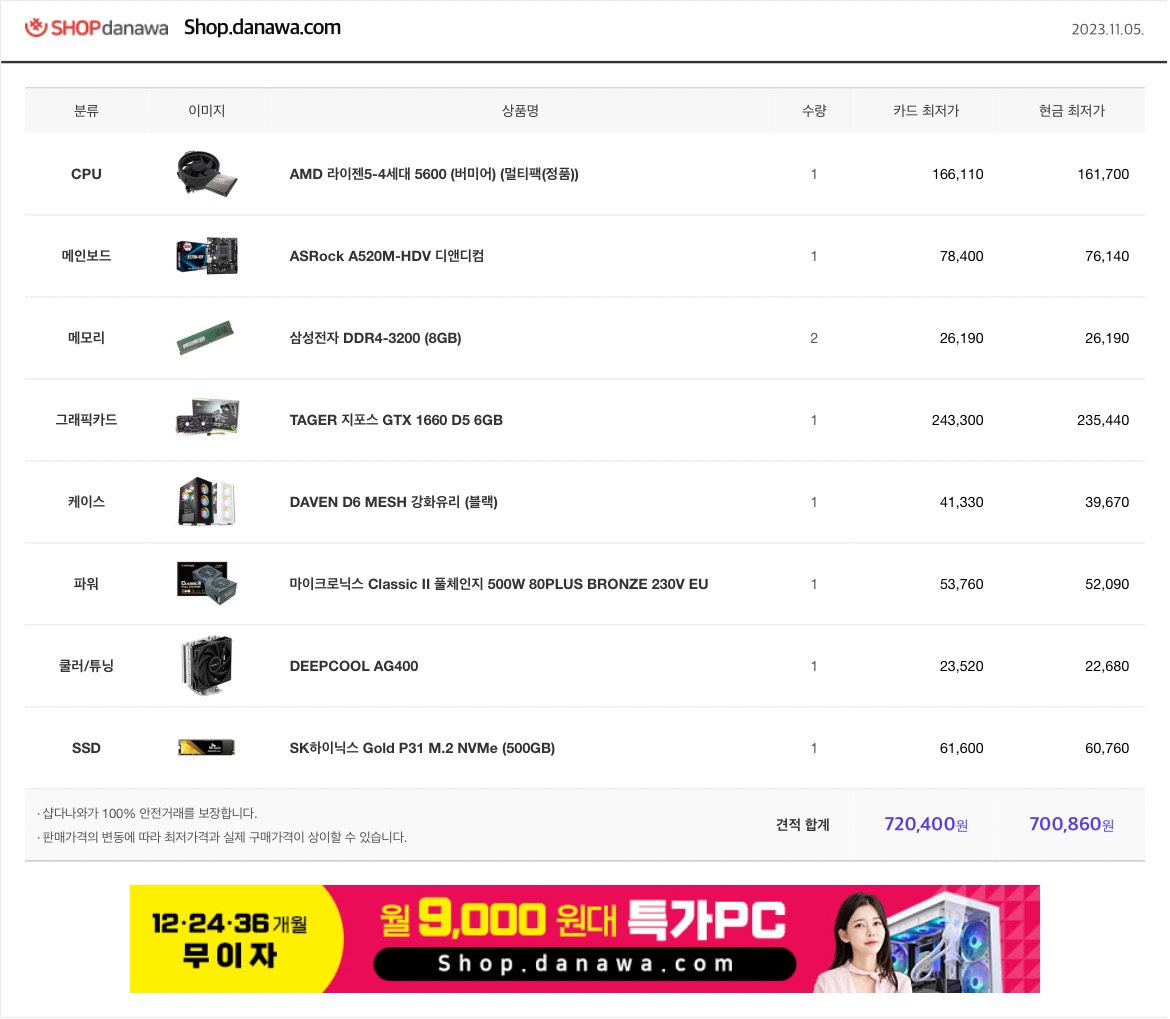Click the 케이스 category label
The image size is (1170, 1019).
tap(86, 503)
